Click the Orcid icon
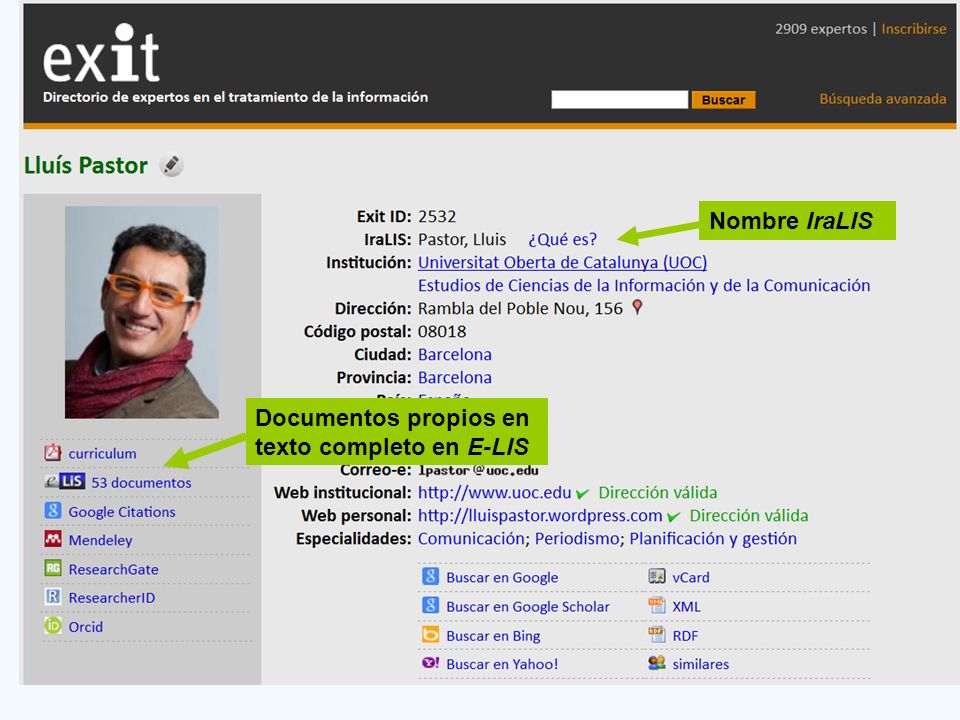Viewport: 960px width, 720px height. 53,626
